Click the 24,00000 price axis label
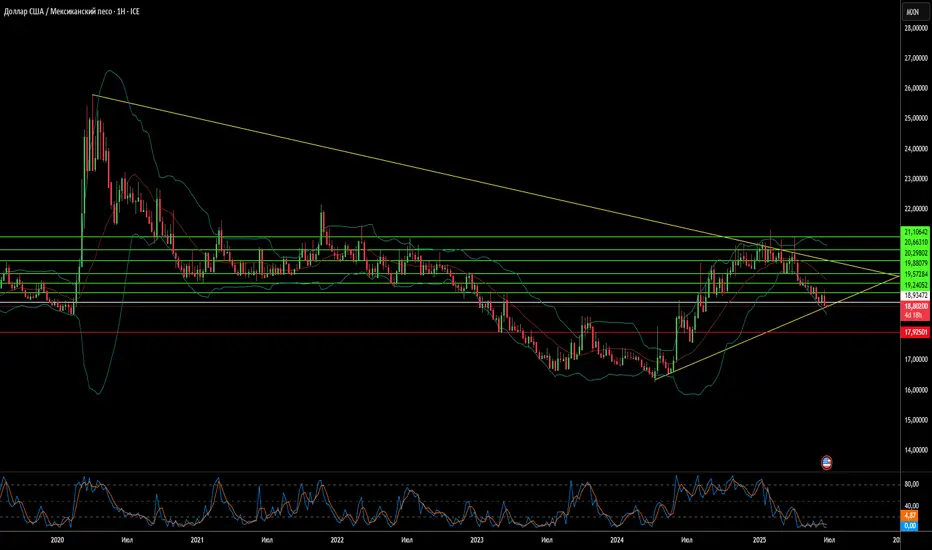The height and width of the screenshot is (550, 932). [916, 149]
